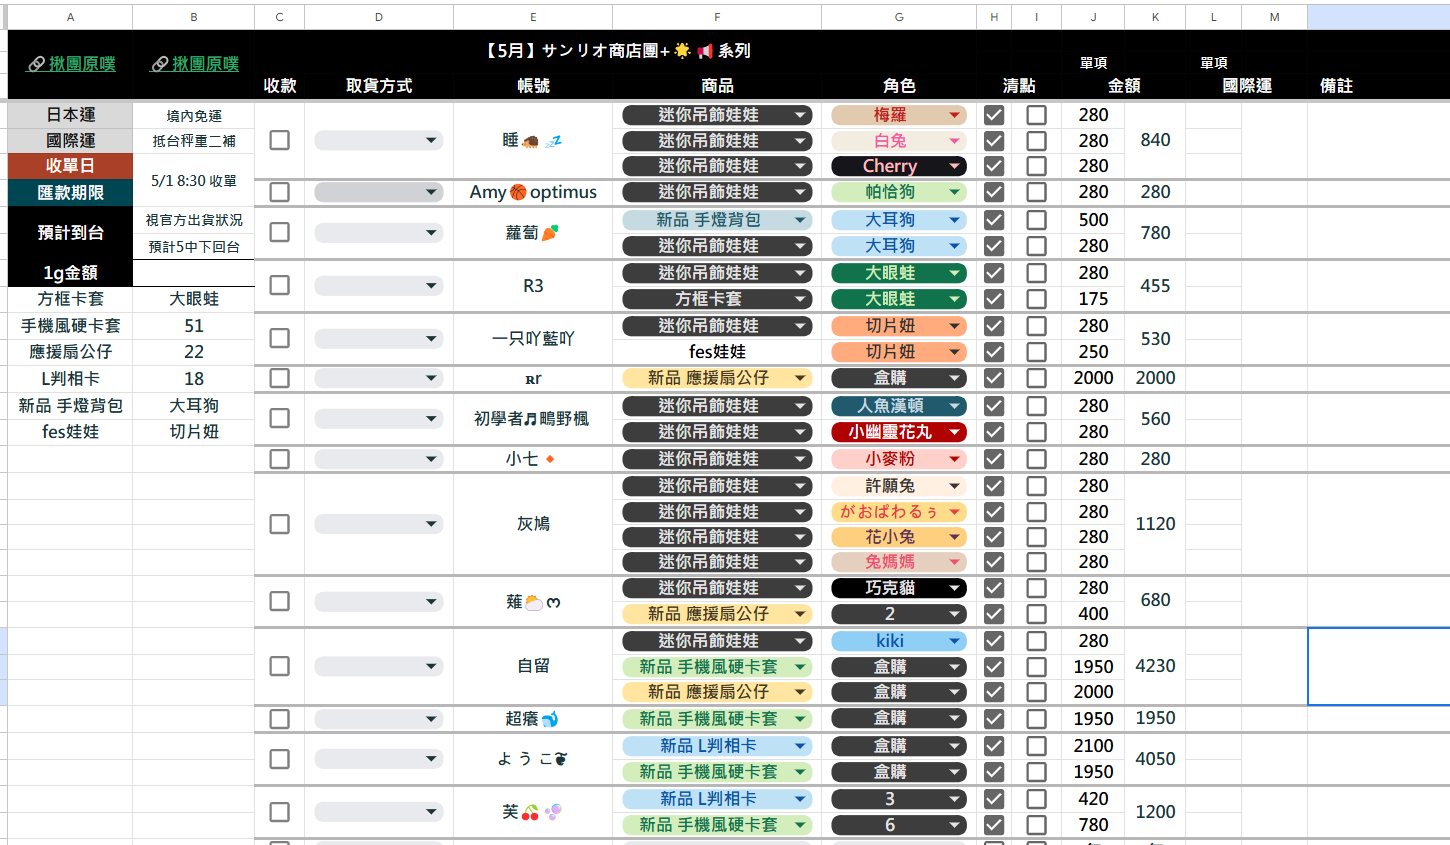This screenshot has width=1450, height=845.
Task: Click the blue-outlined selected cell under 備註
Action: pyautogui.click(x=1379, y=666)
